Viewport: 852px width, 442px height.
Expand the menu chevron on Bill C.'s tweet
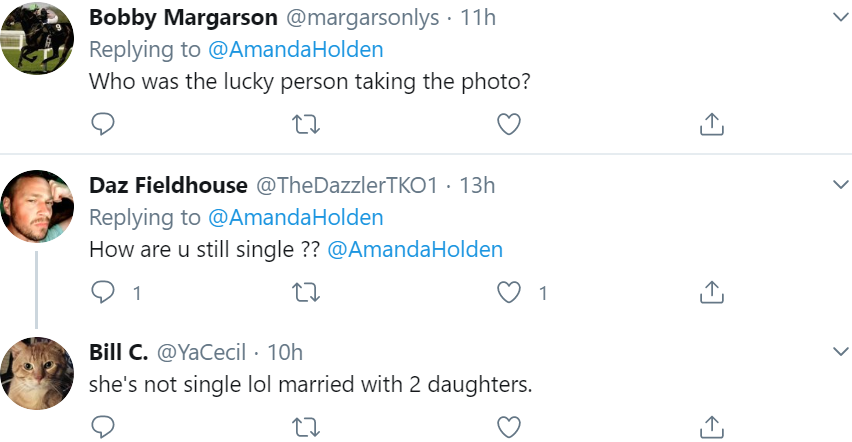point(840,352)
